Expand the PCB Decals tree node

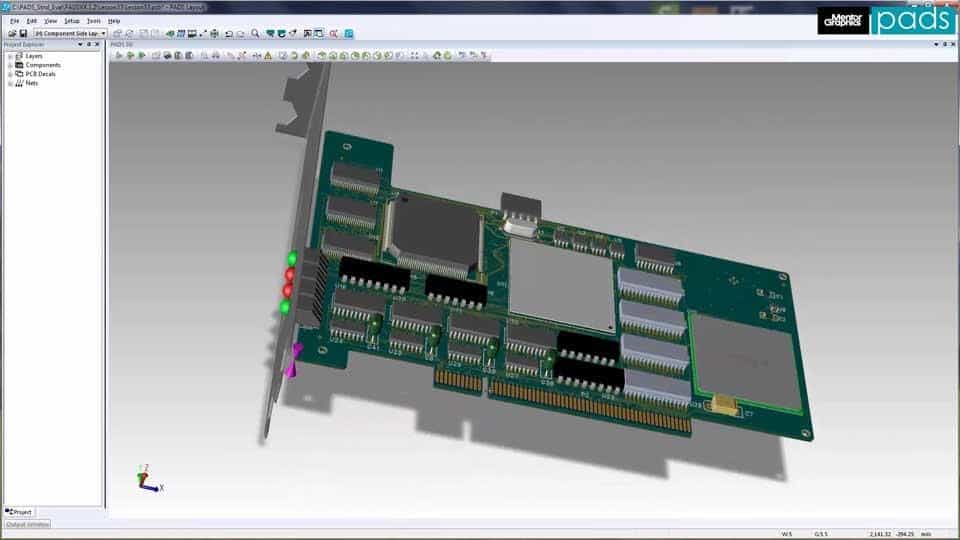point(10,74)
